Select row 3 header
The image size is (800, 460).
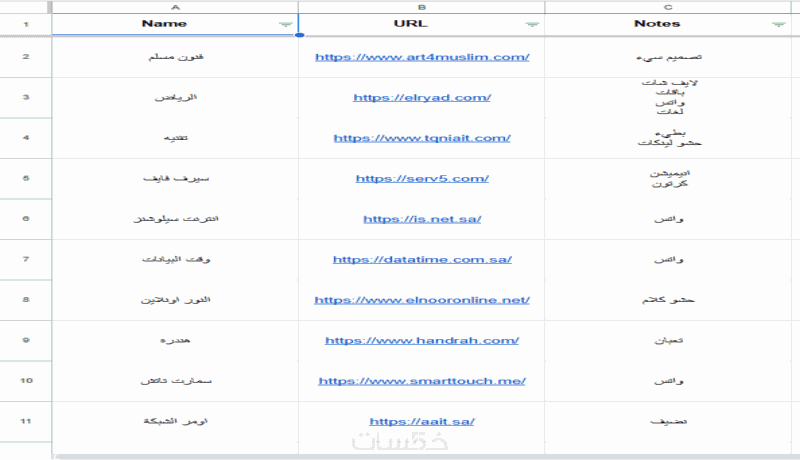(x=26, y=97)
